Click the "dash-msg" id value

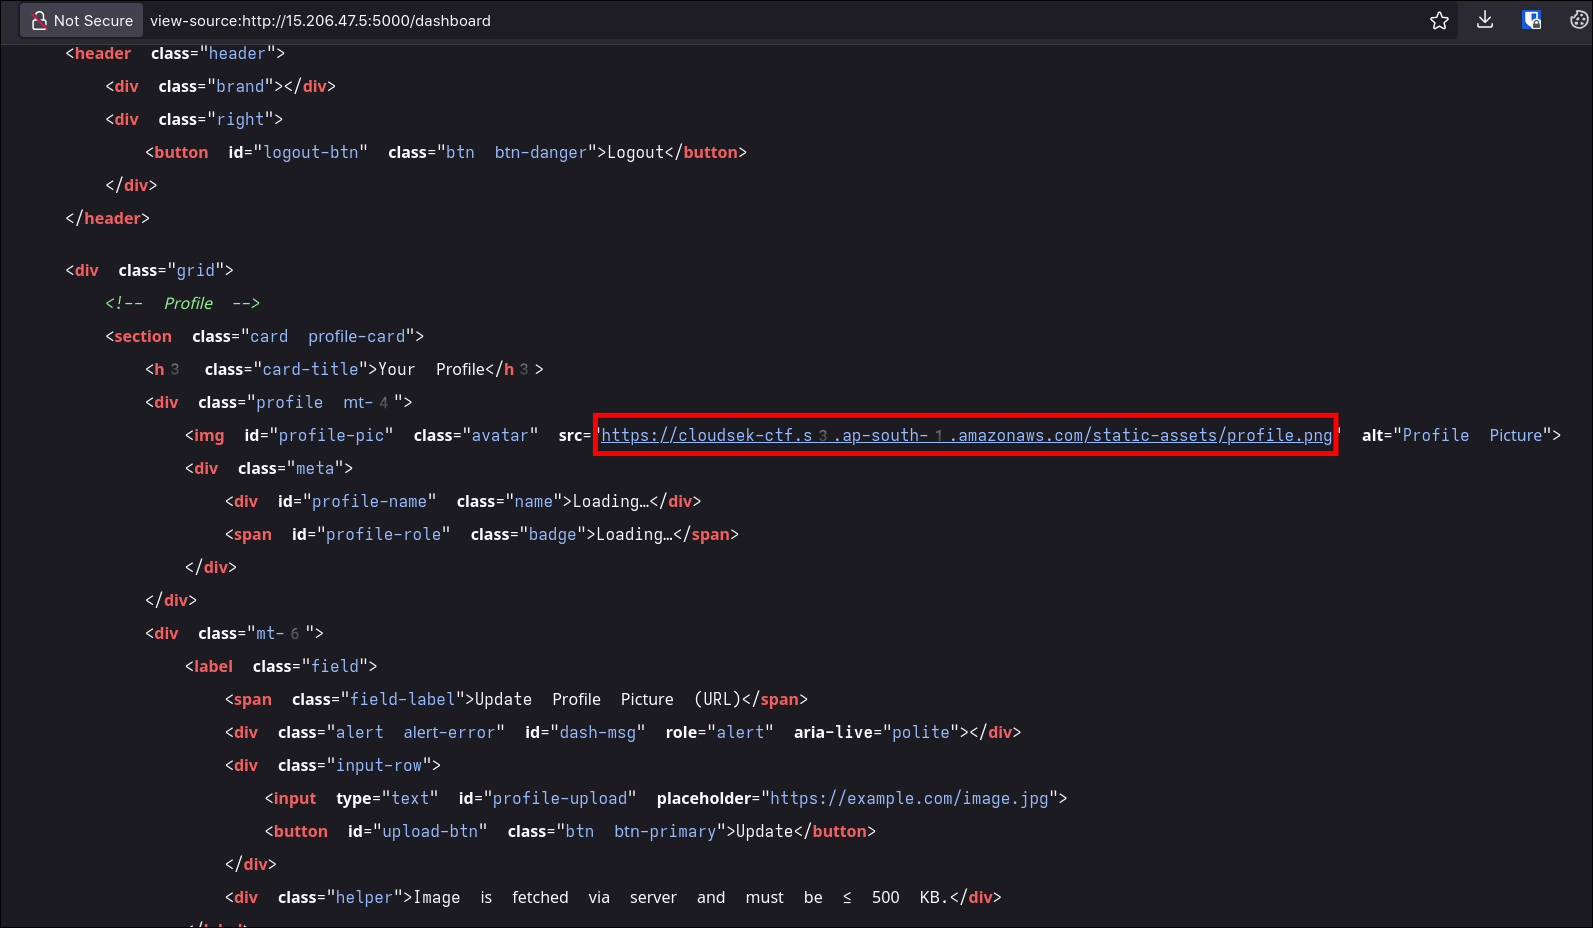coord(597,732)
